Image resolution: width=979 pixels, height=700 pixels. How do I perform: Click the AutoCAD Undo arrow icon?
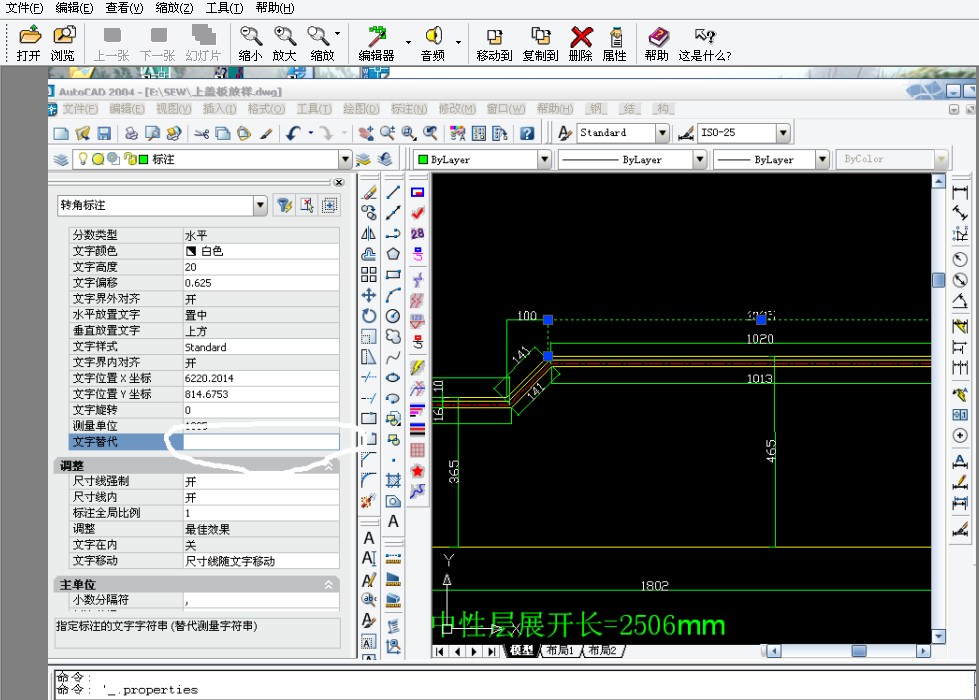click(293, 133)
